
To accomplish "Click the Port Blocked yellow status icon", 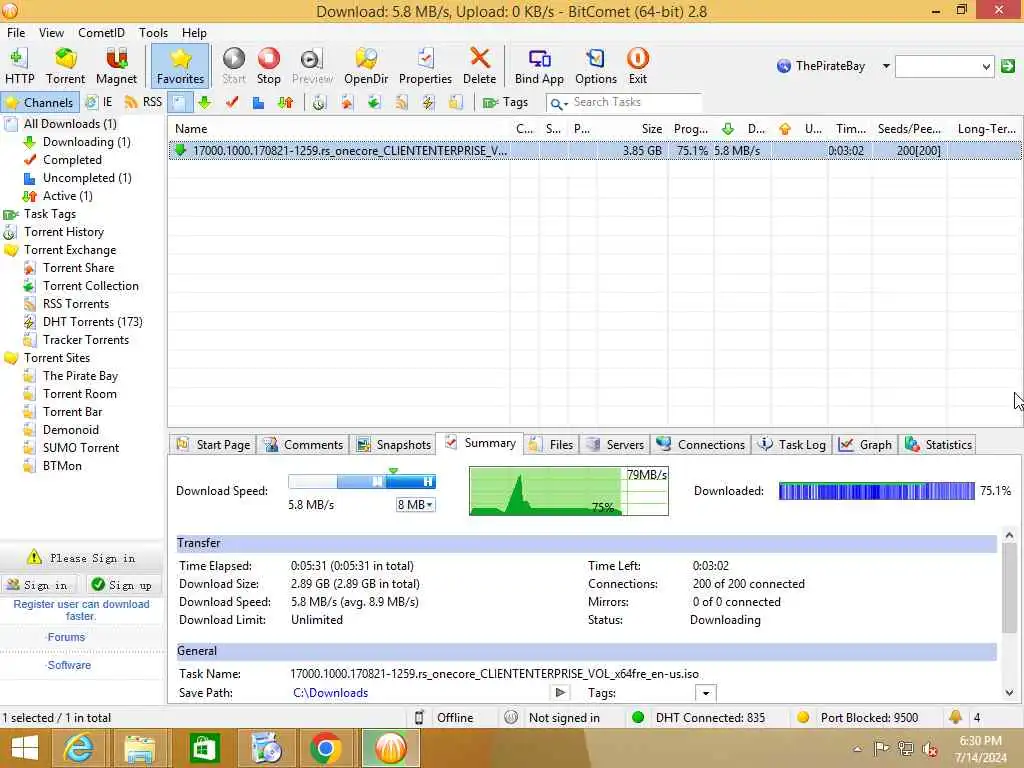I will click(x=803, y=718).
